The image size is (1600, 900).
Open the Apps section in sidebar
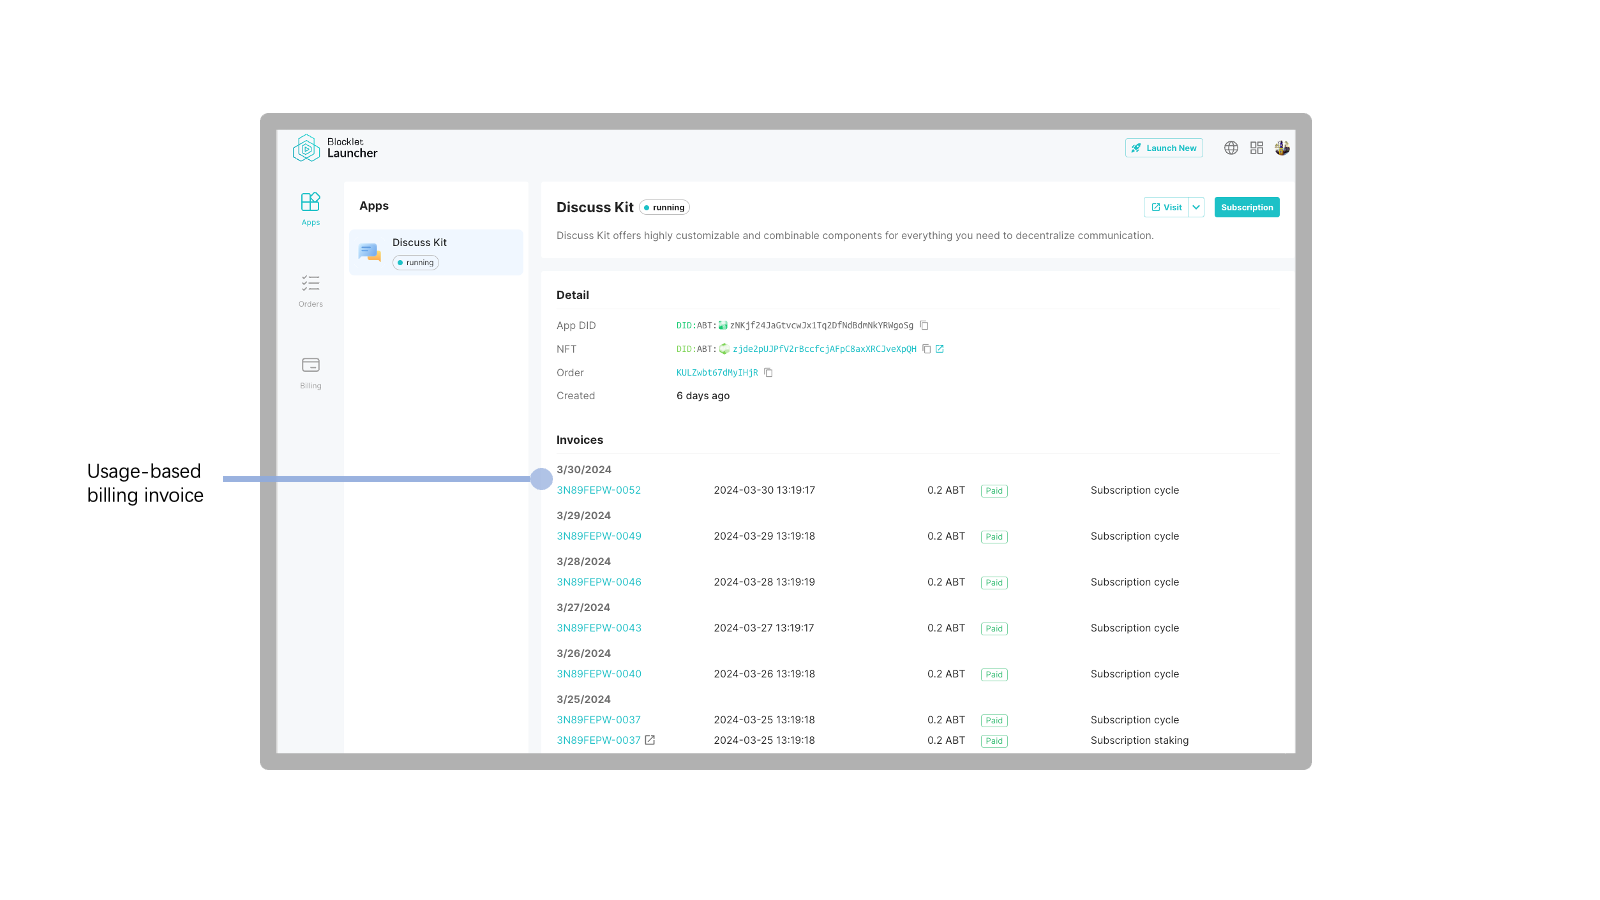(x=310, y=208)
